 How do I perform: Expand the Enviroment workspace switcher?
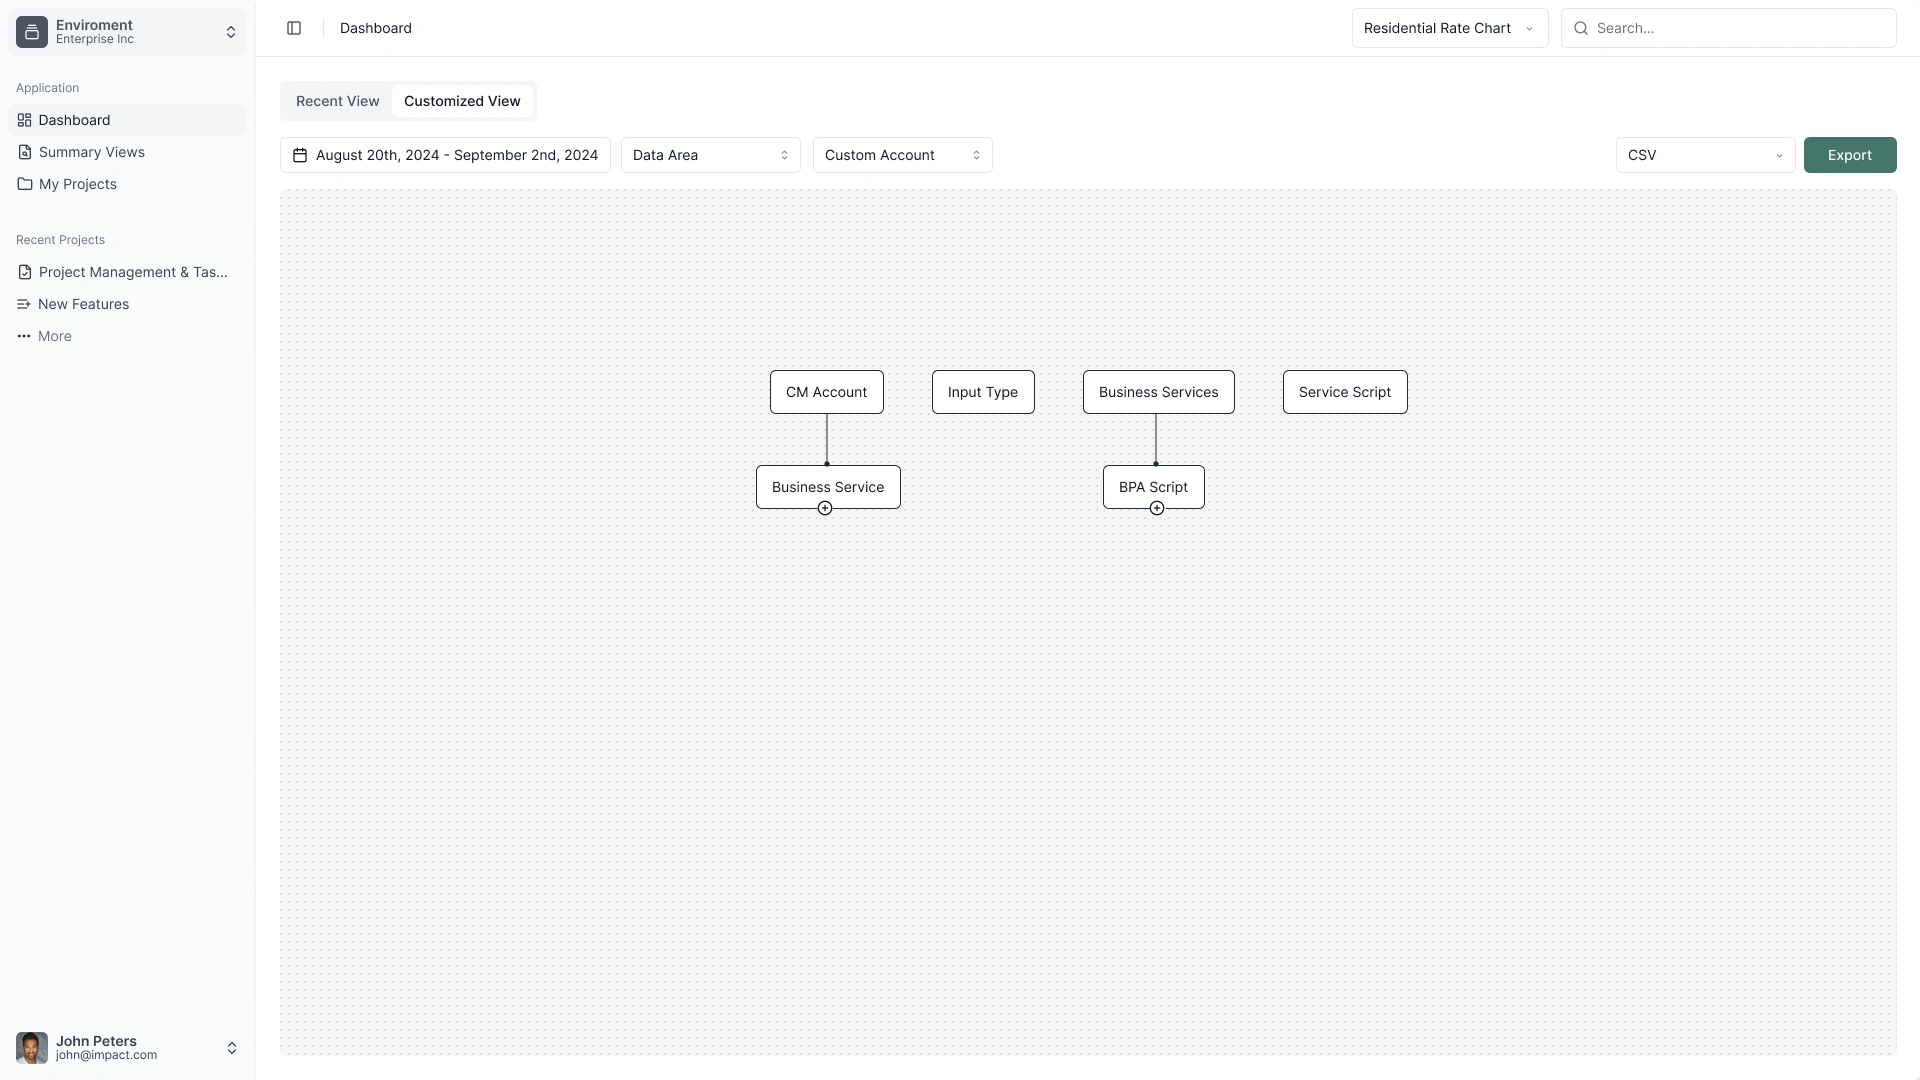click(x=231, y=32)
